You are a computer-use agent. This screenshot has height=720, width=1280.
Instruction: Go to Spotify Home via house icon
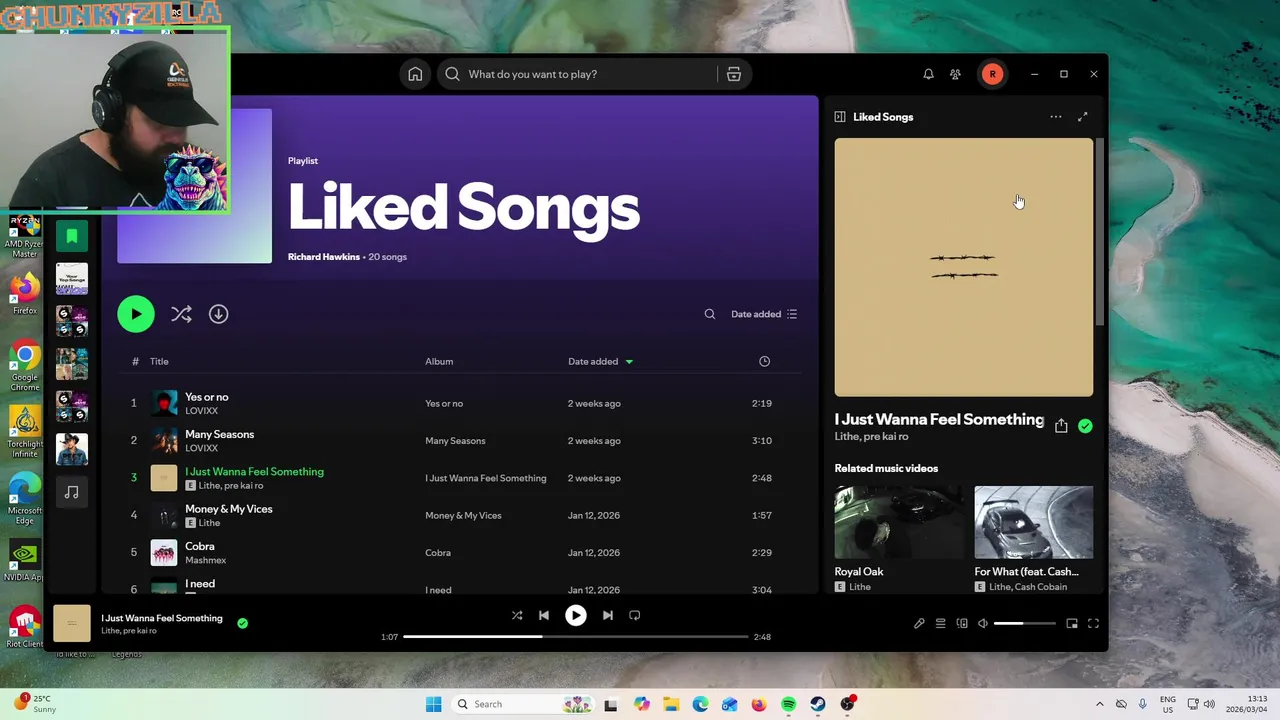point(415,74)
